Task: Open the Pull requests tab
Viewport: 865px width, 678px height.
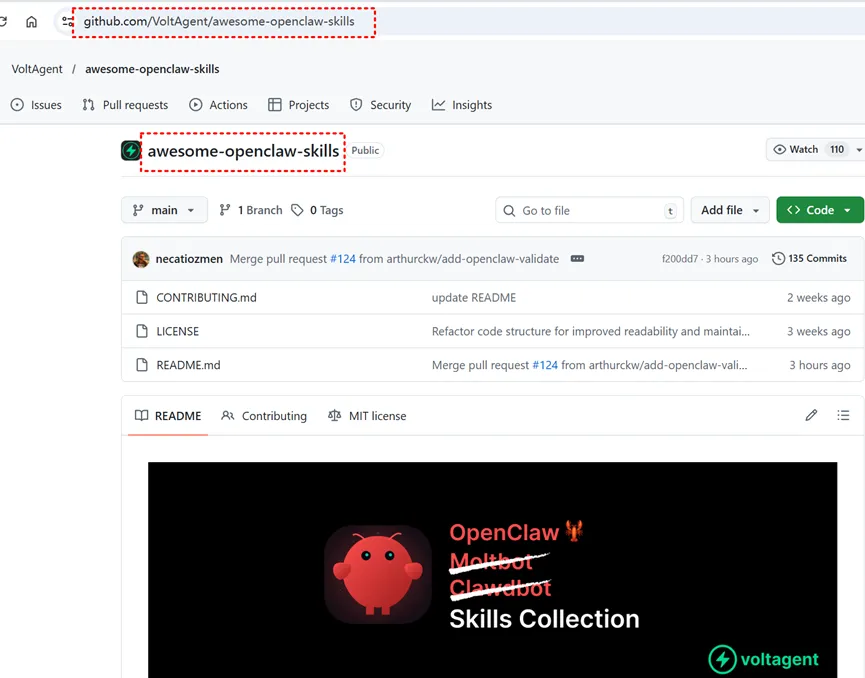Action: click(125, 105)
